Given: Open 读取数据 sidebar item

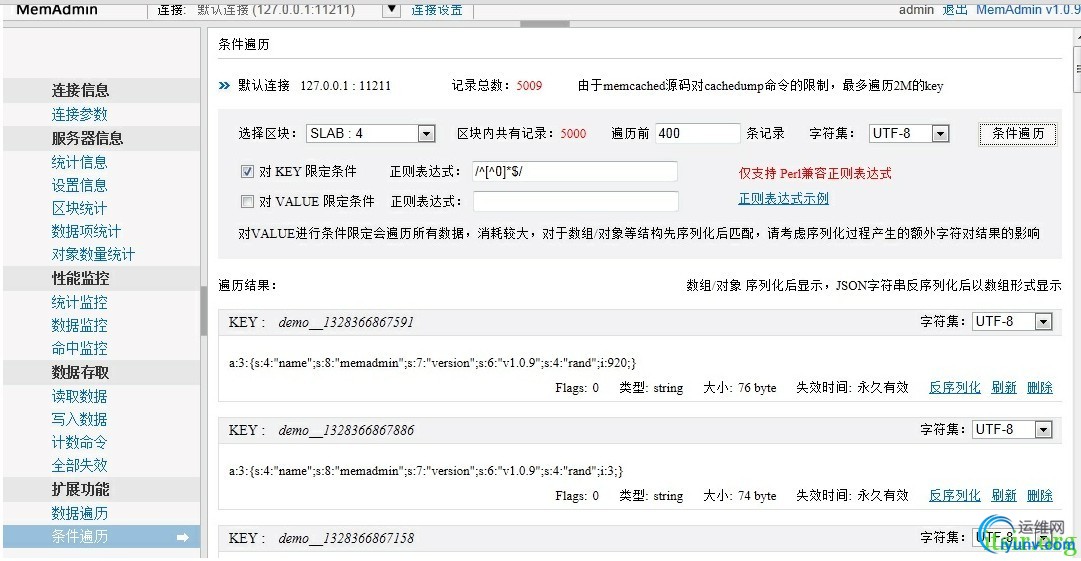Looking at the screenshot, I should [x=79, y=396].
